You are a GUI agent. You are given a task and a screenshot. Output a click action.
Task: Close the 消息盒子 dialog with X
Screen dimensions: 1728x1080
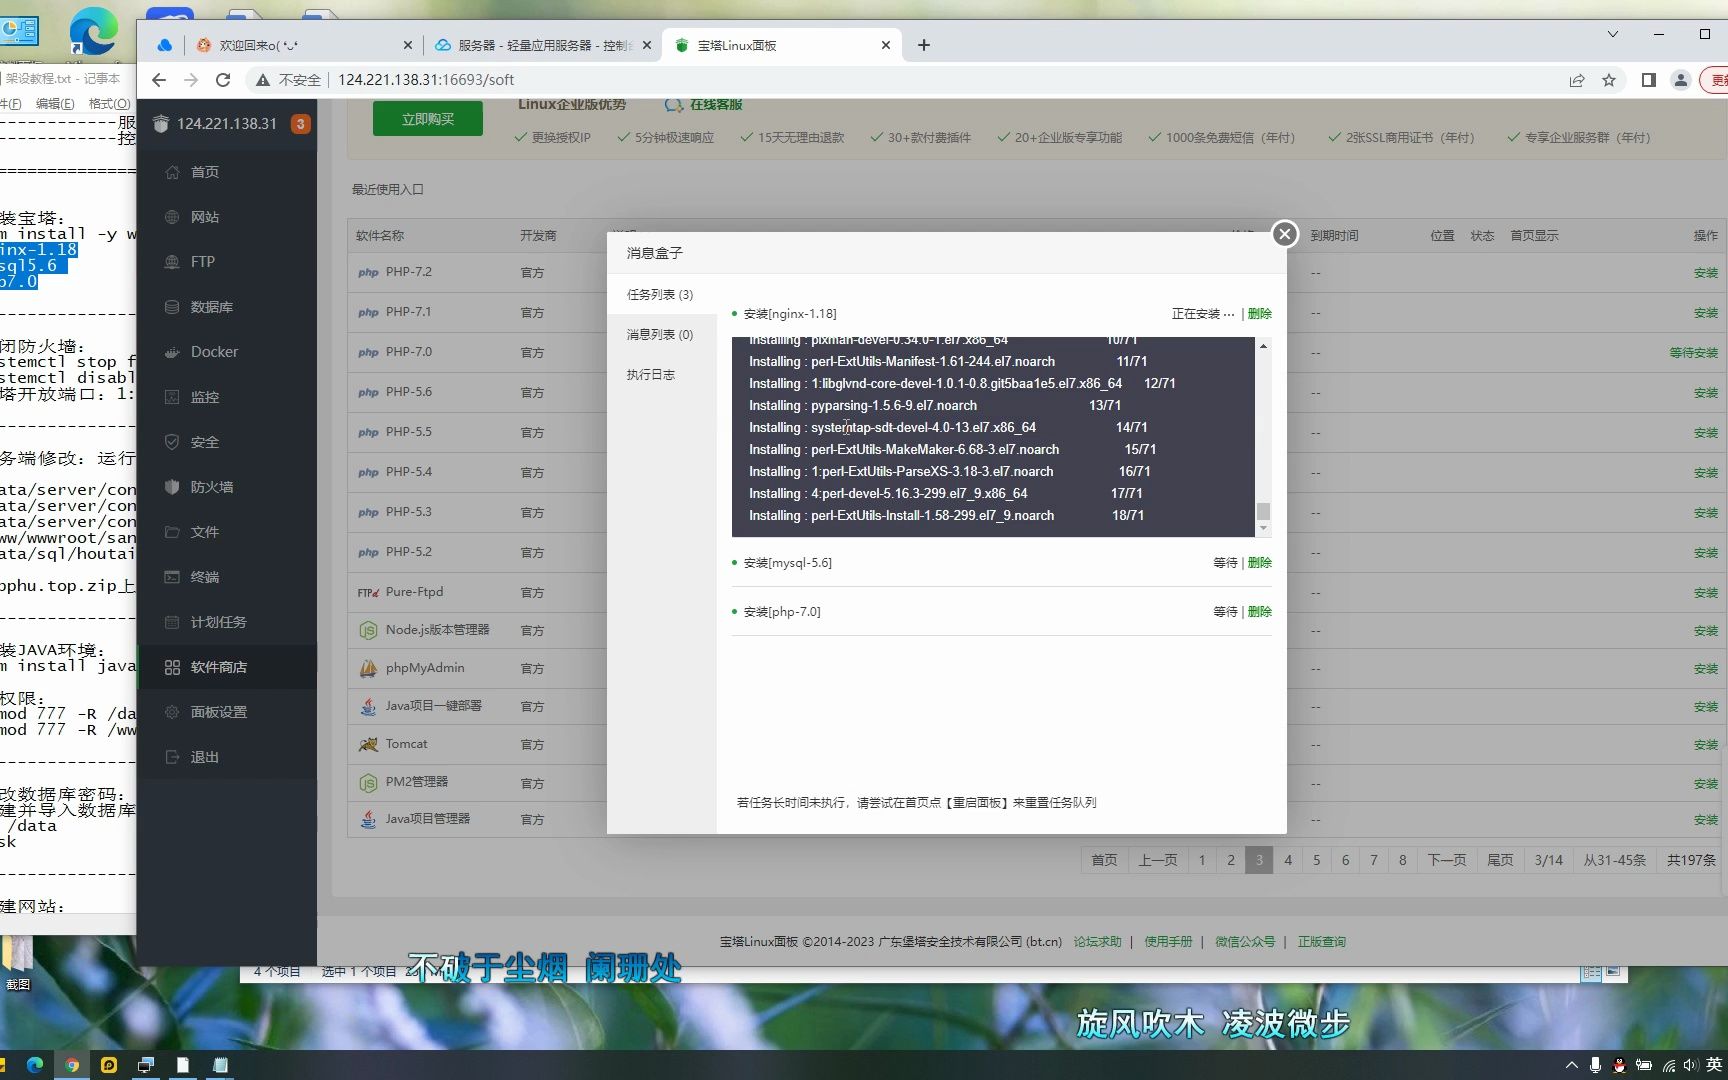coord(1285,234)
